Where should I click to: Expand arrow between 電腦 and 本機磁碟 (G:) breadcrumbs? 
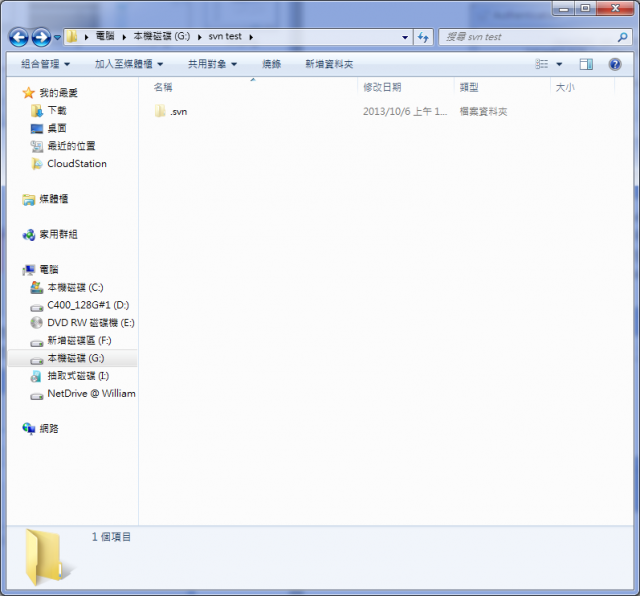[124, 37]
